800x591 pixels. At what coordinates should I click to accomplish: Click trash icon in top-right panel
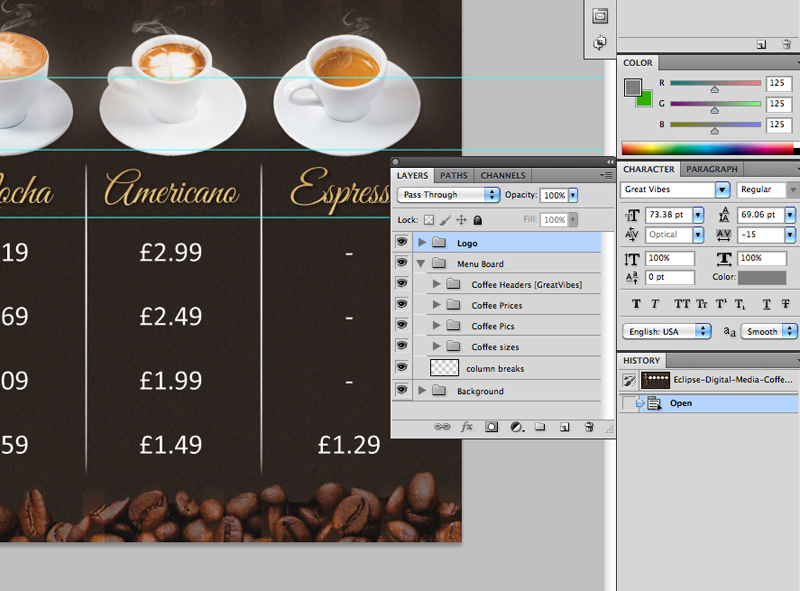(x=787, y=44)
